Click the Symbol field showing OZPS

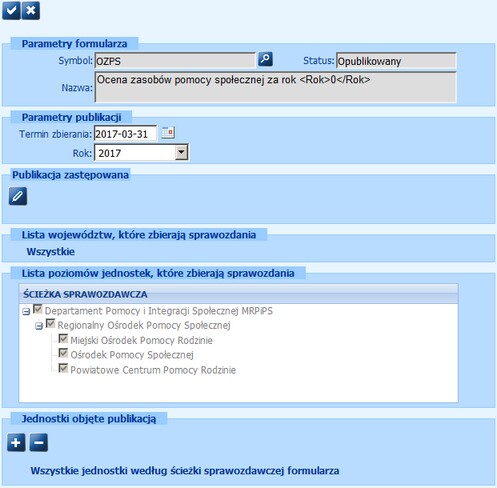175,61
